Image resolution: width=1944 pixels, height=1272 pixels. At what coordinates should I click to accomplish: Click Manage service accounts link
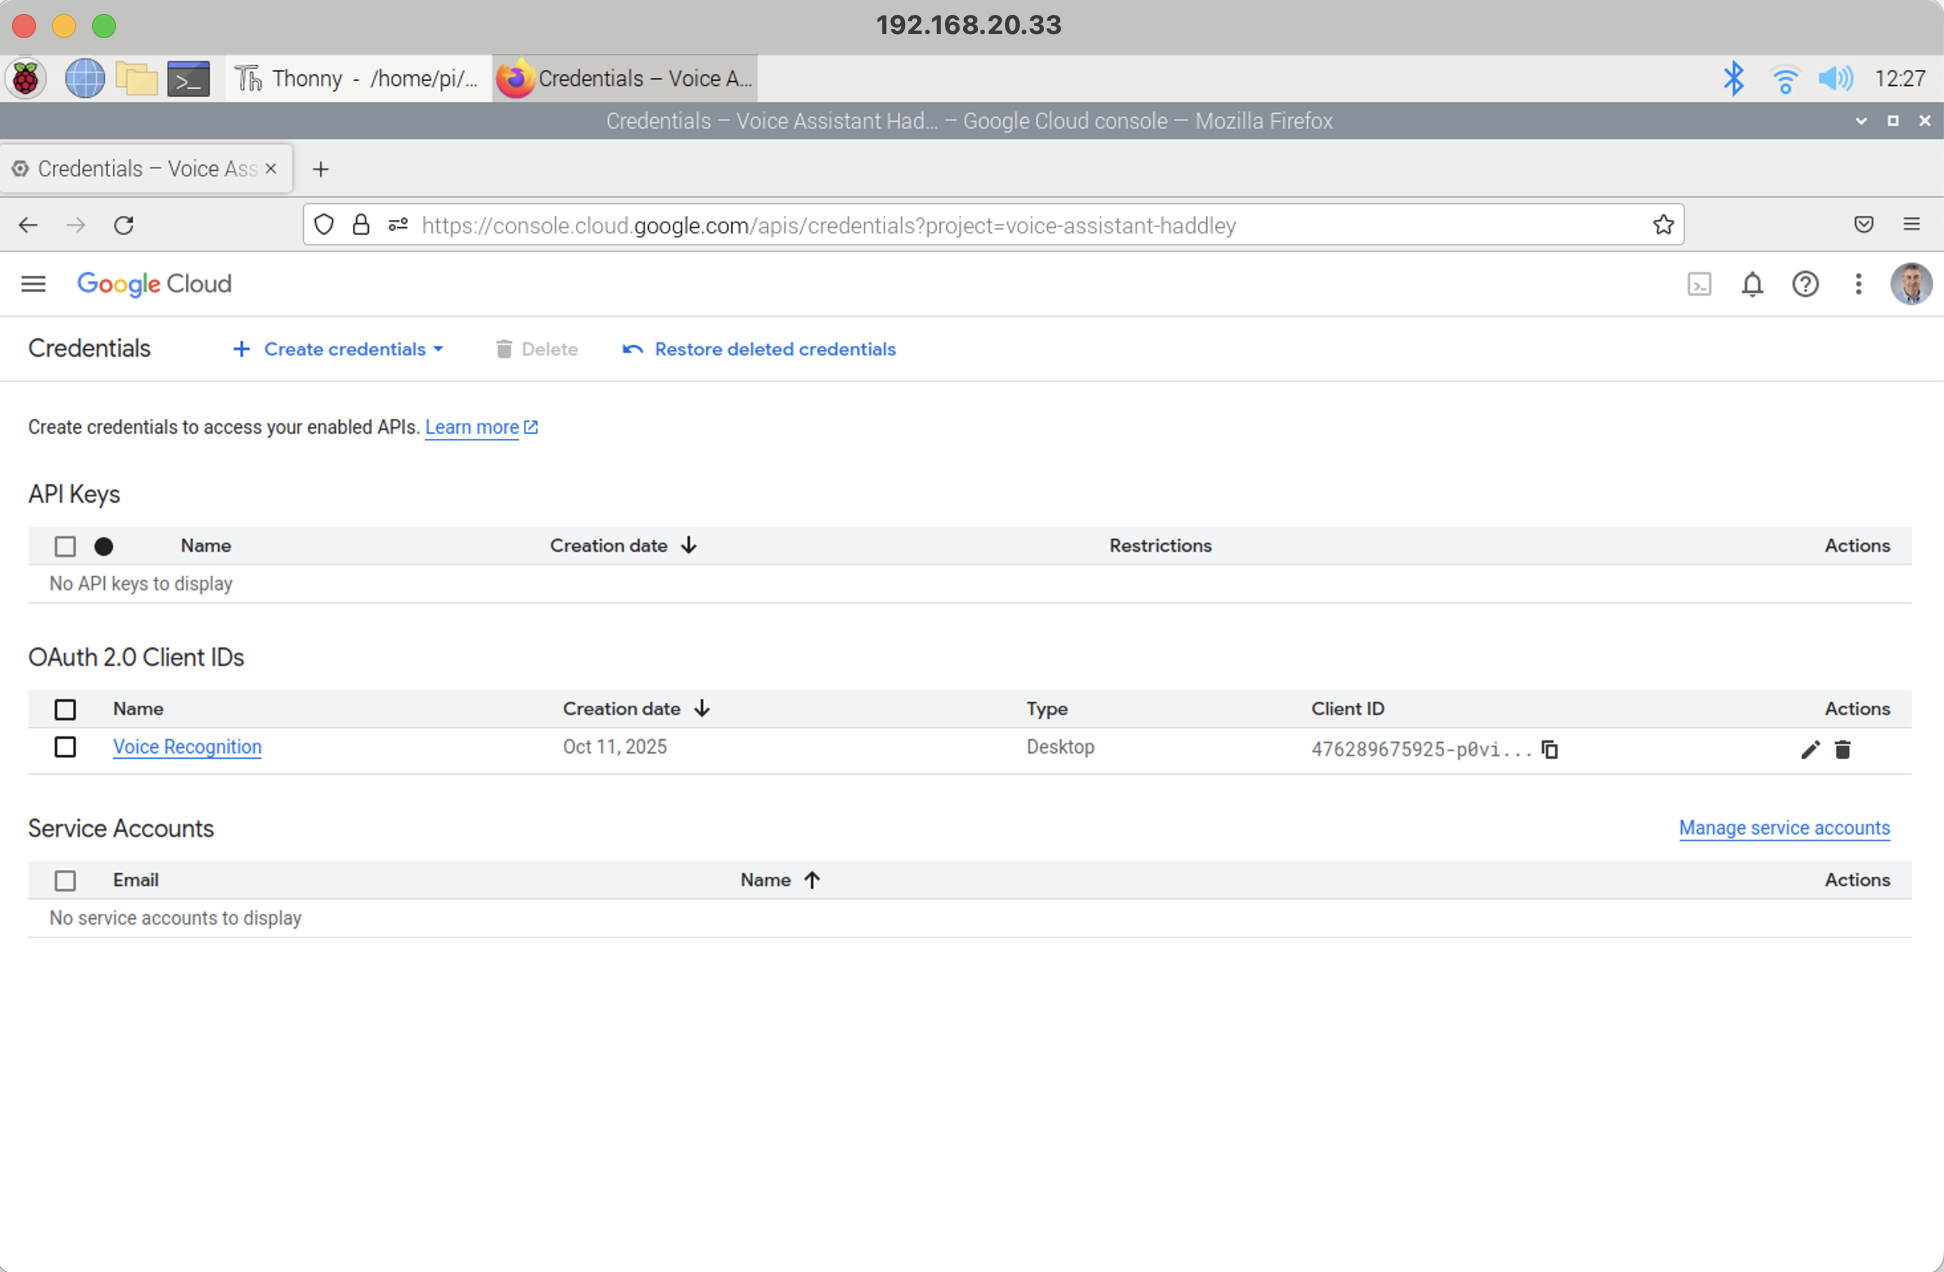[x=1783, y=828]
